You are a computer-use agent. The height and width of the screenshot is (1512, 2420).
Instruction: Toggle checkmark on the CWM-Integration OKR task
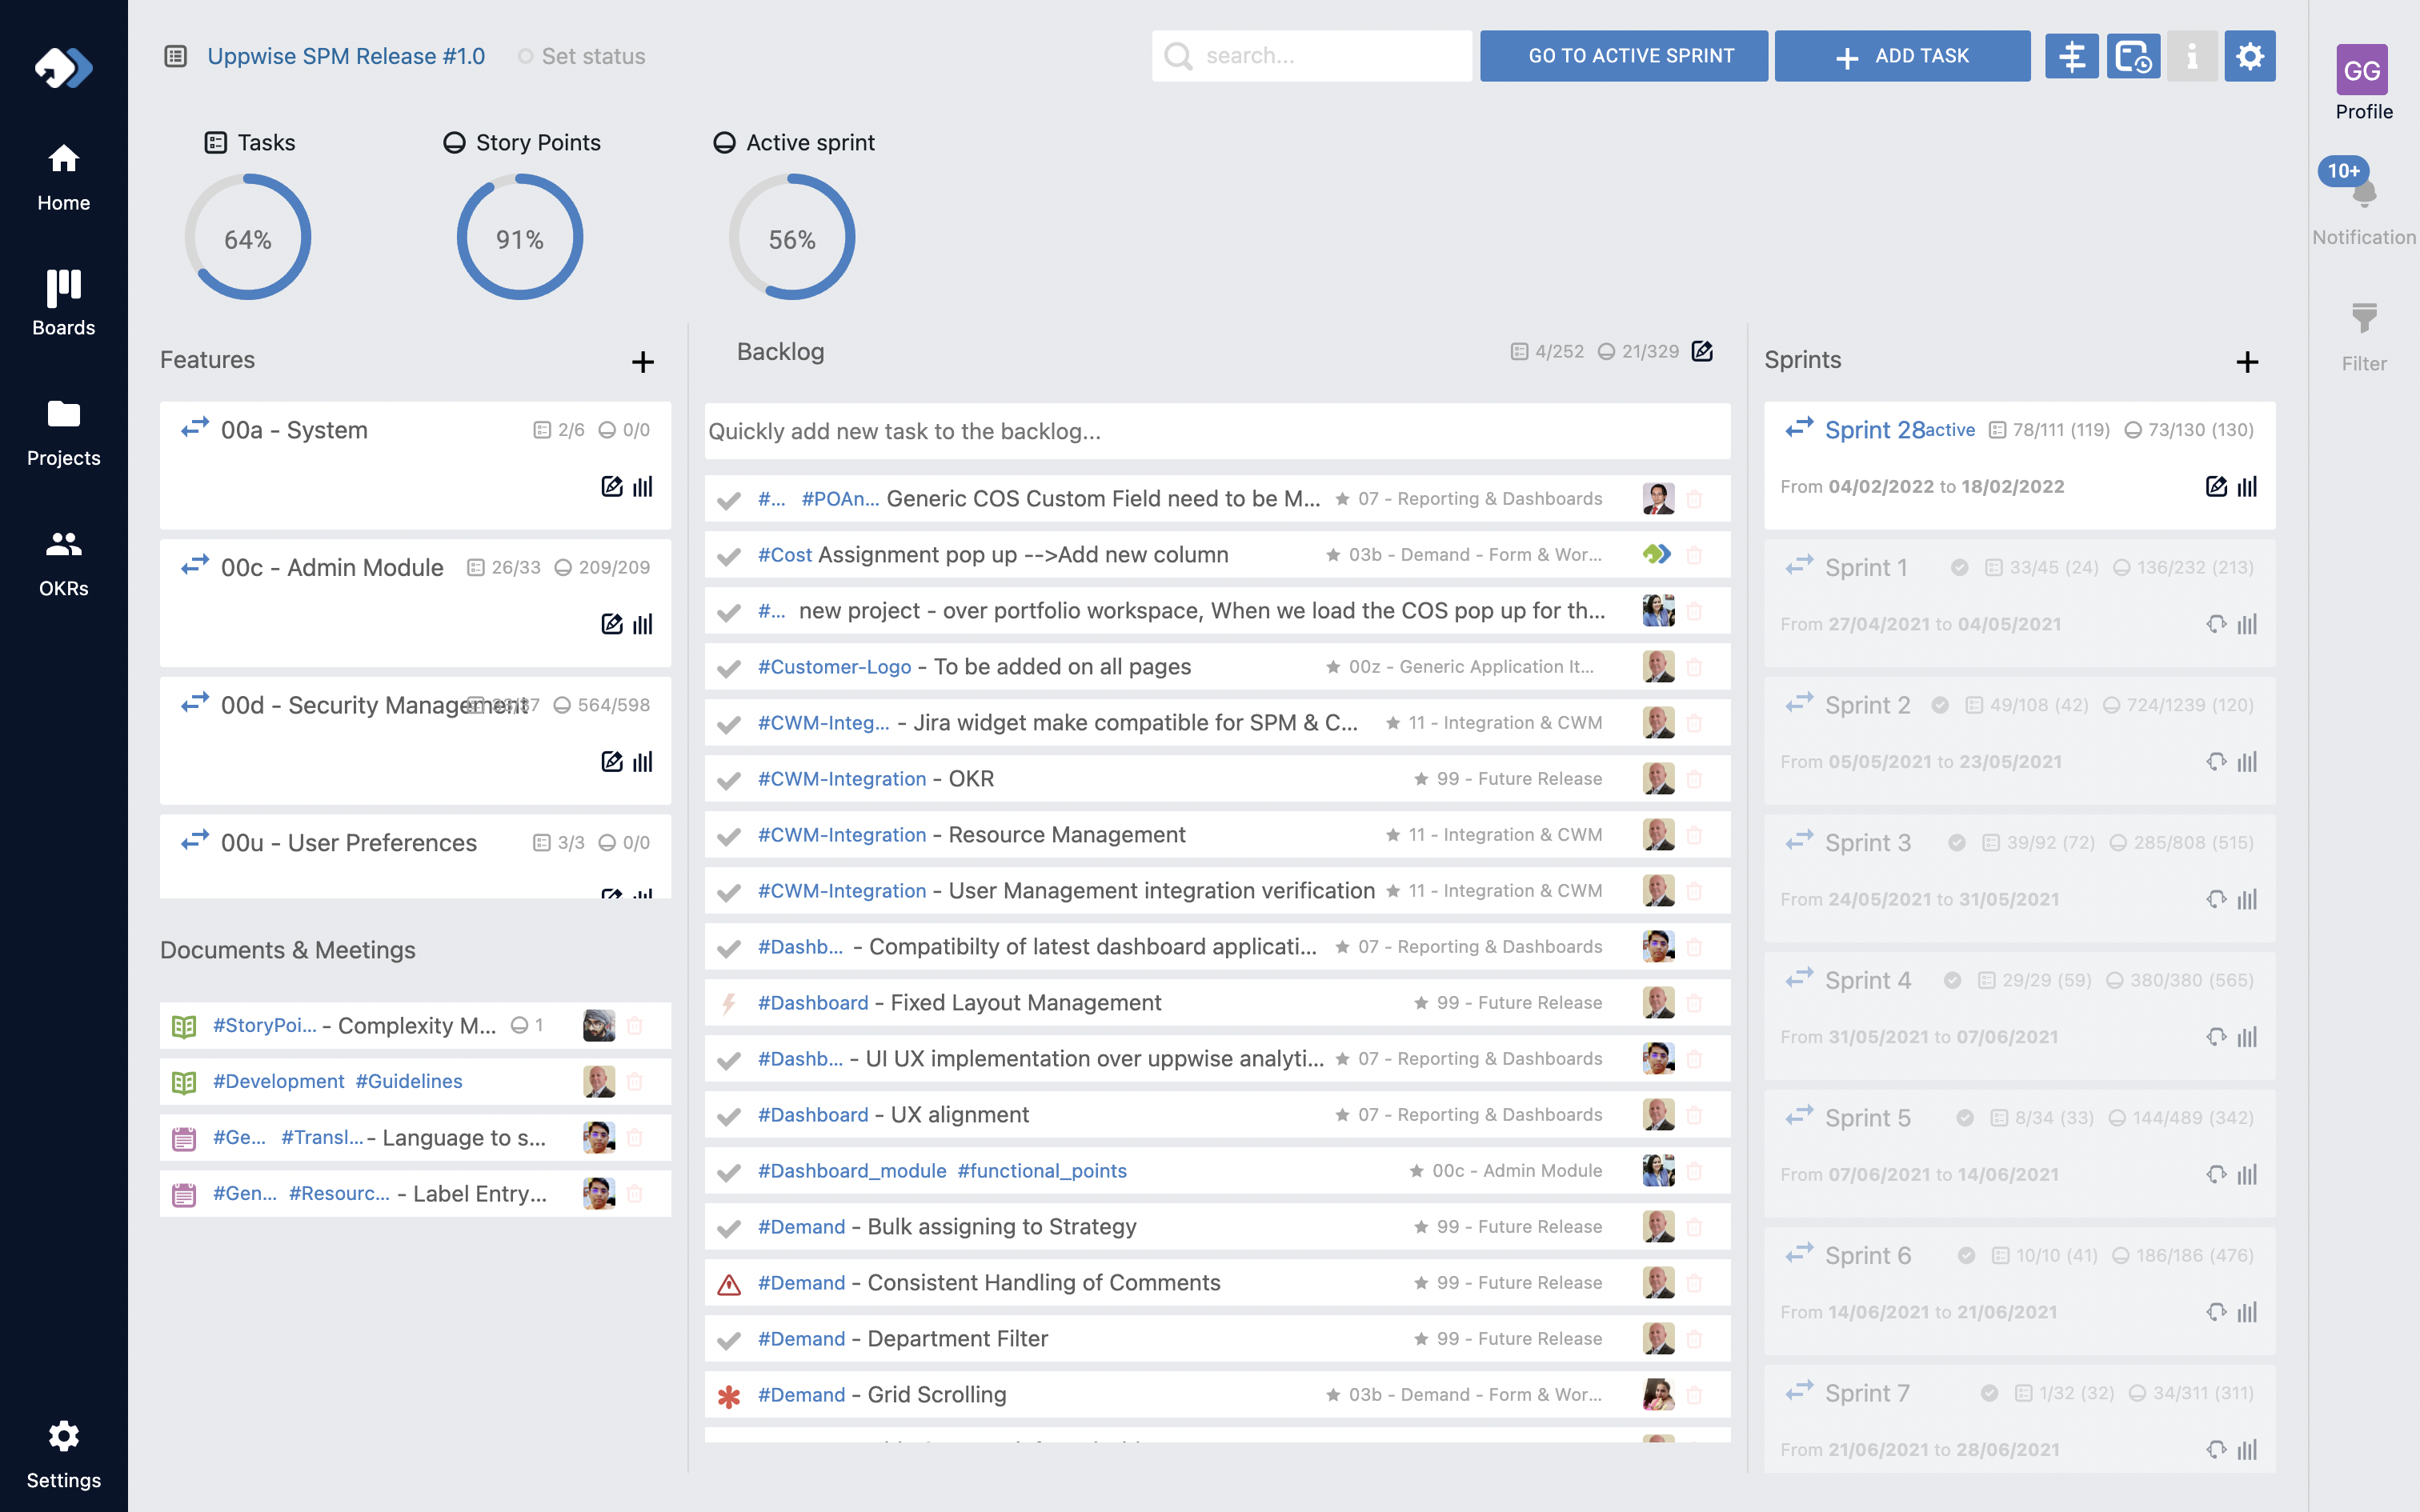tap(729, 780)
